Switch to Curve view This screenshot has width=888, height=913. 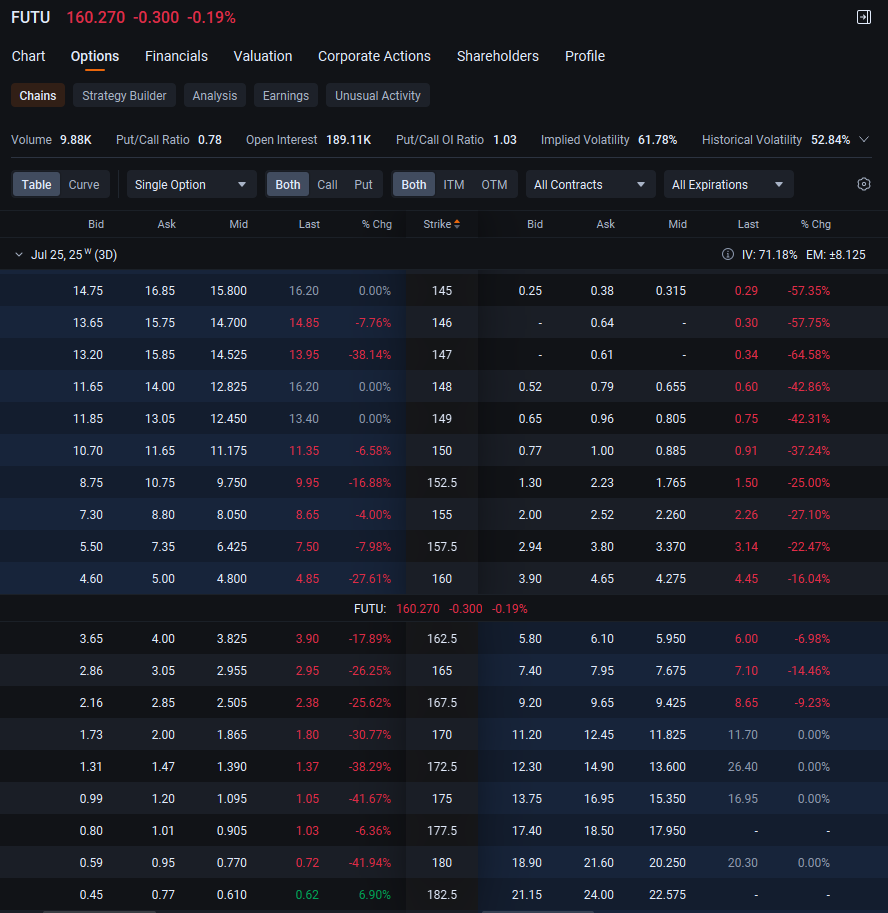[84, 185]
